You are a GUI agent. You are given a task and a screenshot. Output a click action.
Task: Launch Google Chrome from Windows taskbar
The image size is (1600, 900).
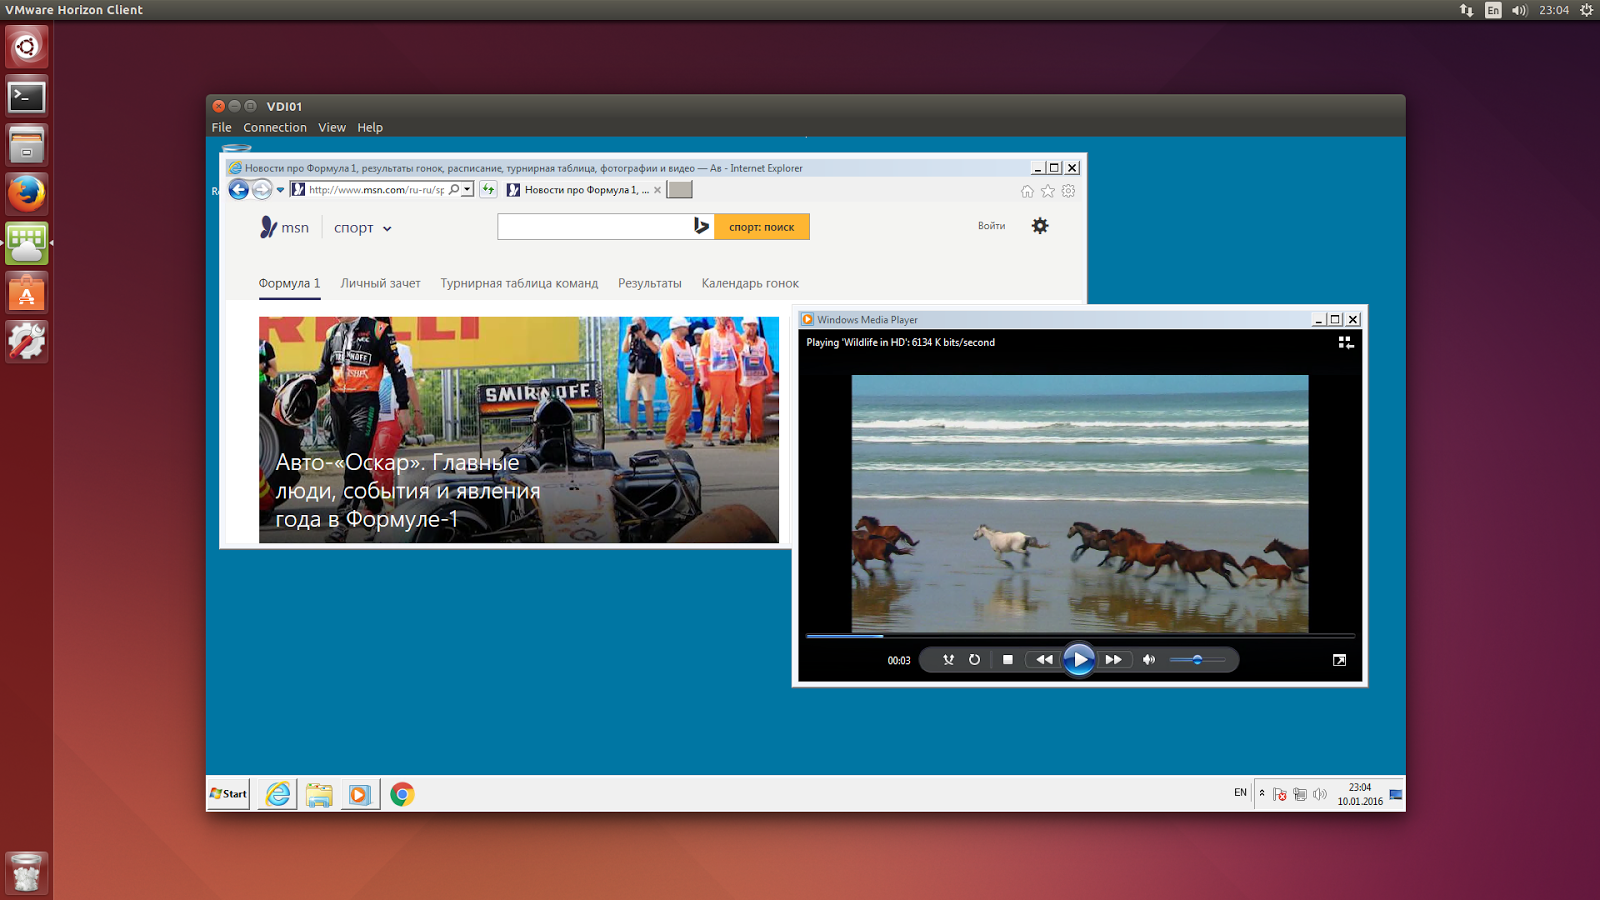click(x=402, y=794)
